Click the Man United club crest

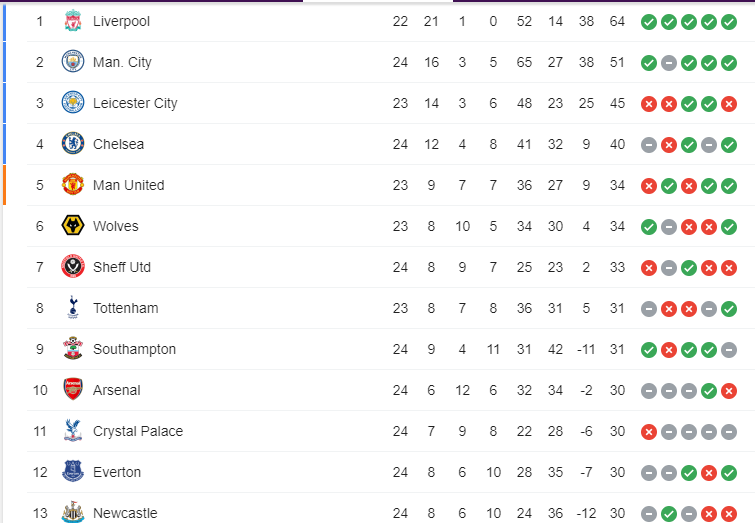[x=72, y=185]
